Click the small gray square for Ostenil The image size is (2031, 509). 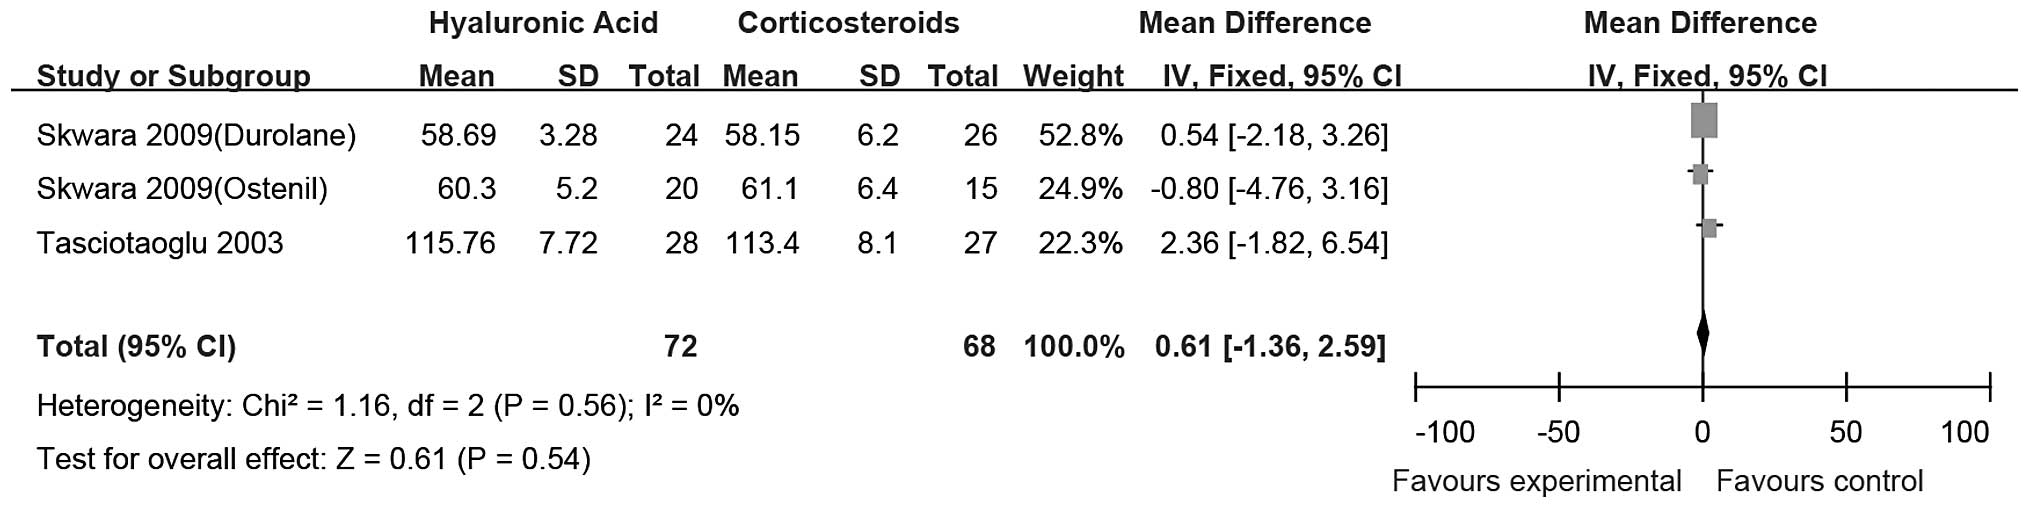1700,175
